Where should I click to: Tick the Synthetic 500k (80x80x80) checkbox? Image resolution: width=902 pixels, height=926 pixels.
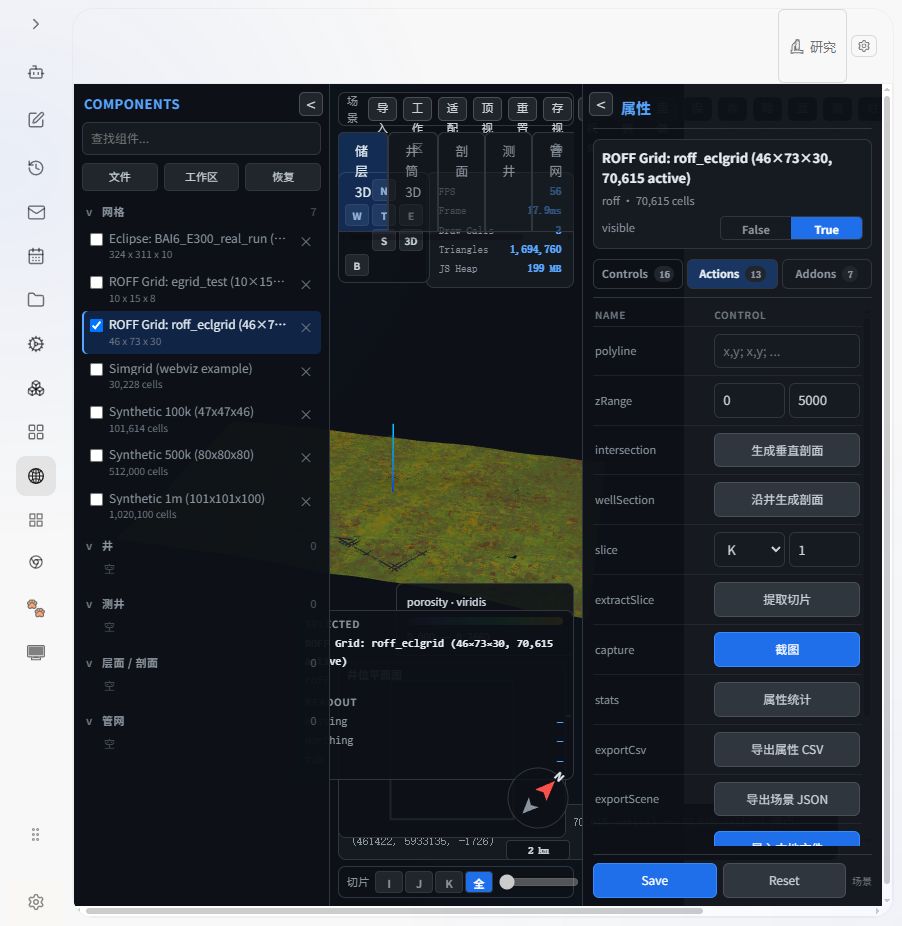pos(96,455)
